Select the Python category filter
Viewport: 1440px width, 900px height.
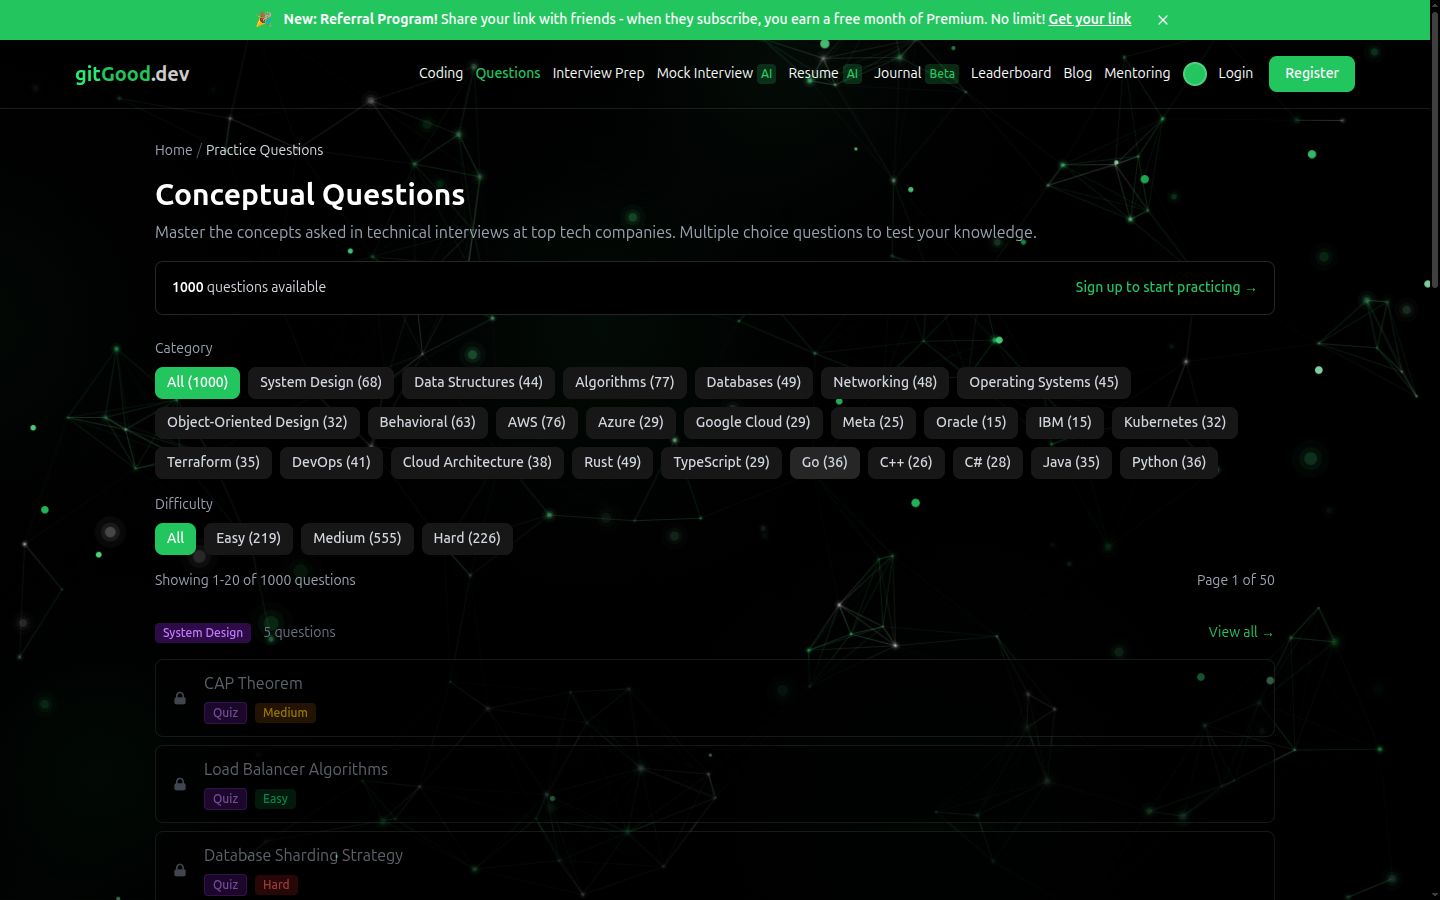(1168, 462)
